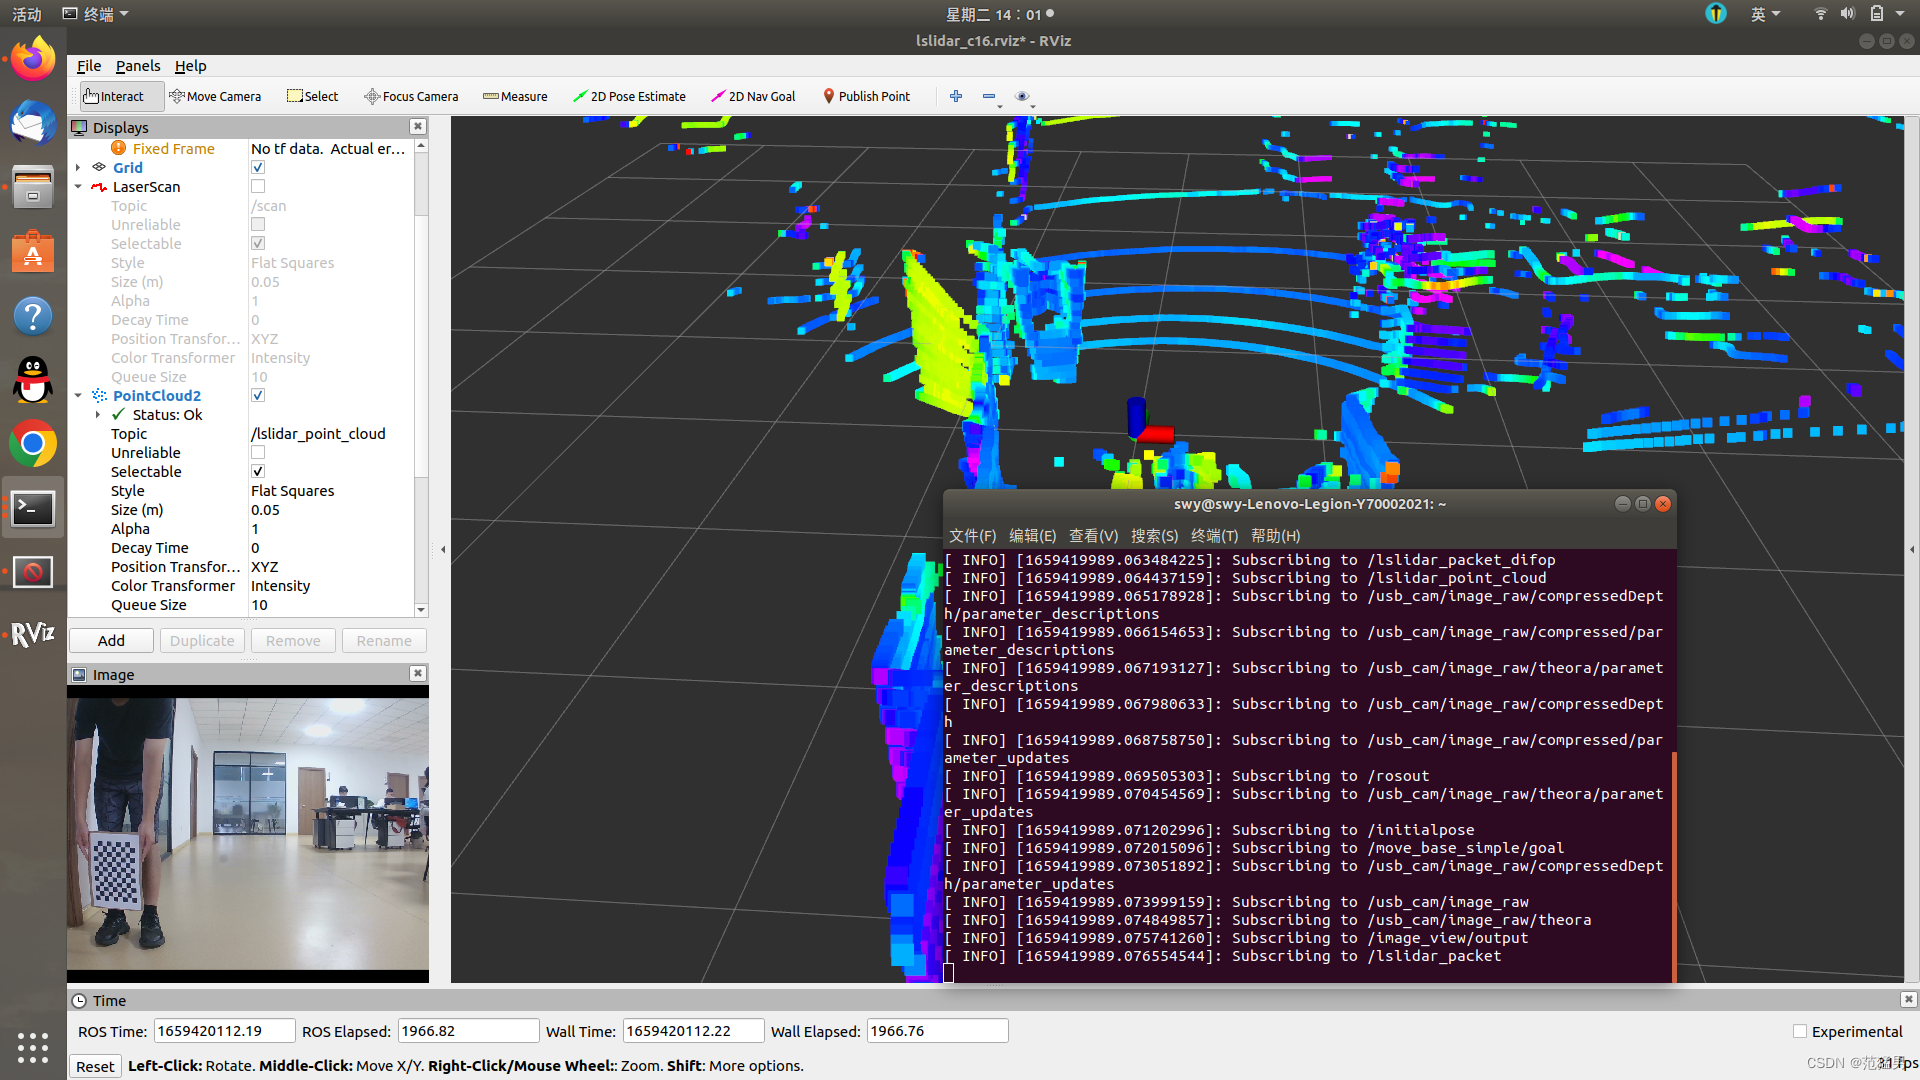Open the Panels menu
1920x1080 pixels.
[x=138, y=66]
